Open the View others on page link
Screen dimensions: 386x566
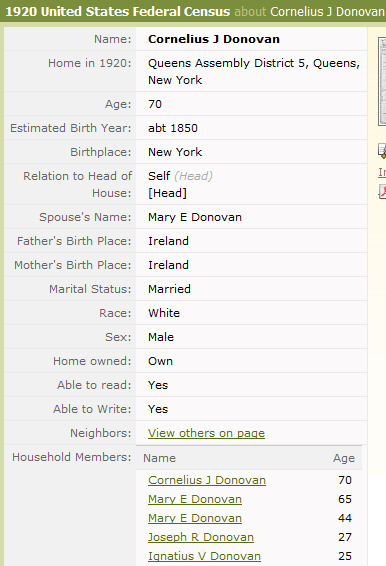(x=206, y=433)
